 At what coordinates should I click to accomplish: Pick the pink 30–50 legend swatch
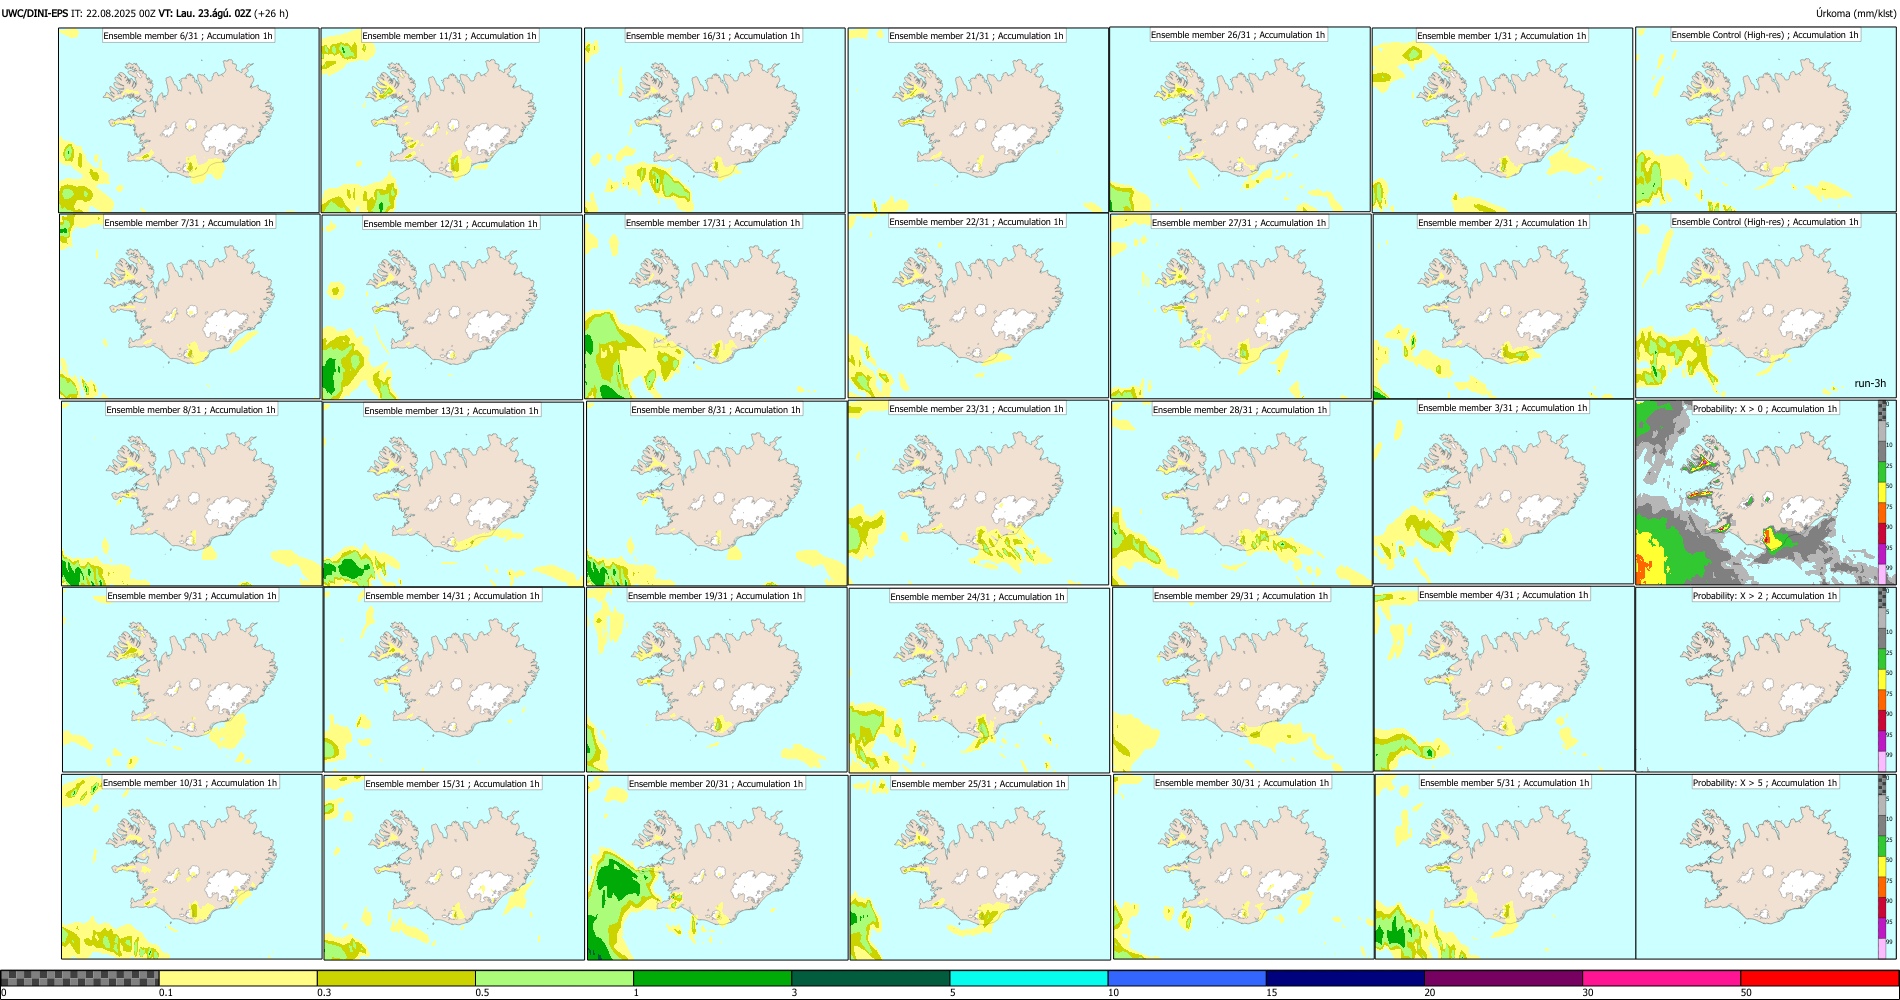pyautogui.click(x=1661, y=978)
